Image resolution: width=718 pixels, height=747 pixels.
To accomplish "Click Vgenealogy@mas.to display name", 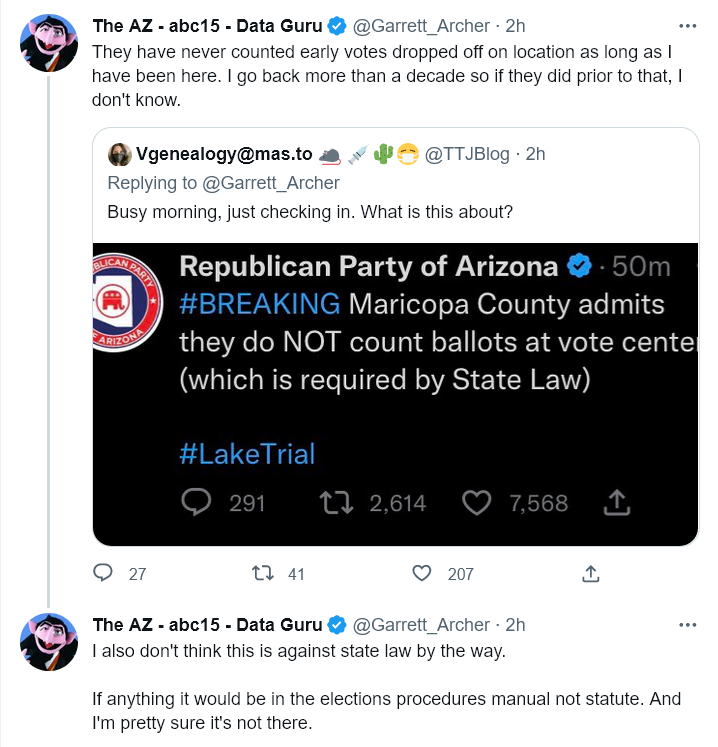I will [x=224, y=154].
